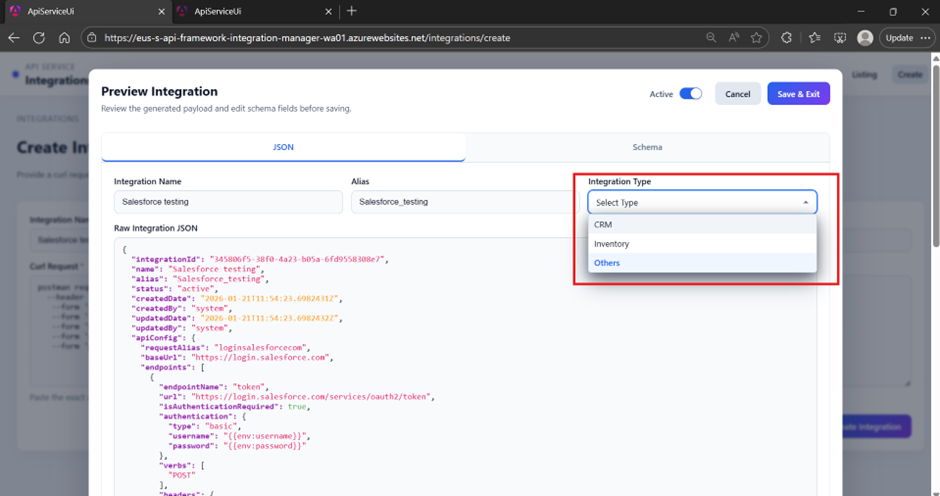Click the updatedDate line in the JSON
The width and height of the screenshot is (940, 496).
[x=237, y=318]
